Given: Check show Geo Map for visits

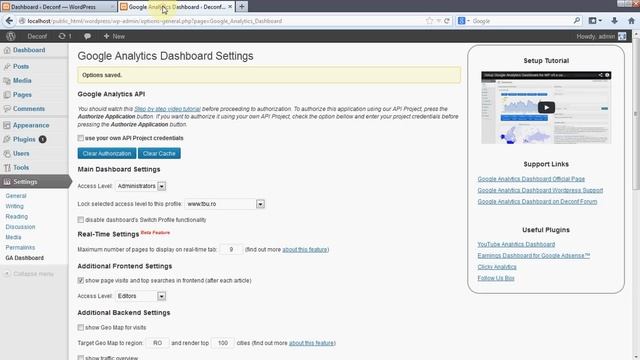Looking at the screenshot, I should [x=80, y=327].
